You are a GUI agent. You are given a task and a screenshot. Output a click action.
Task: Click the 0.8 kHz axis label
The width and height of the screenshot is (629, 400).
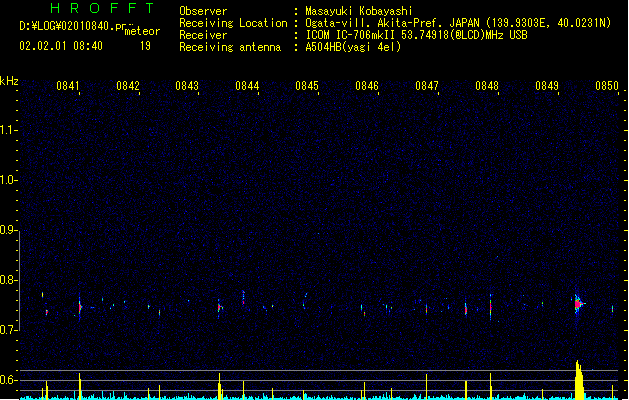[x=8, y=280]
